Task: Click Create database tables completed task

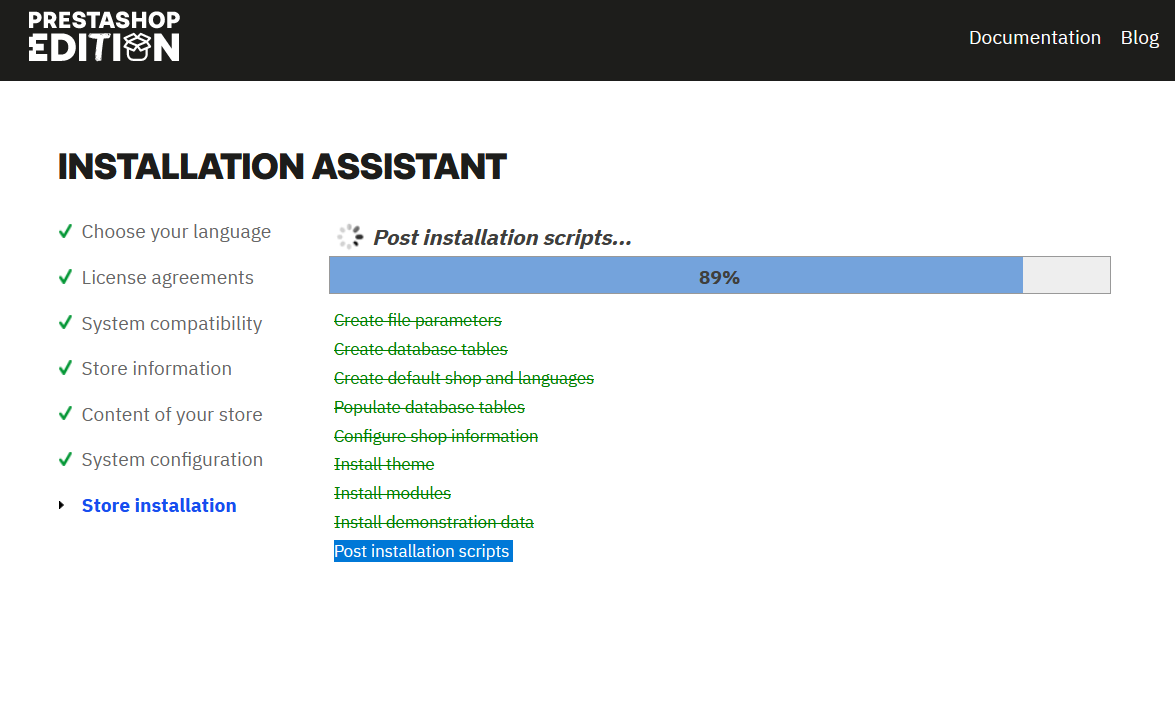Action: click(420, 350)
